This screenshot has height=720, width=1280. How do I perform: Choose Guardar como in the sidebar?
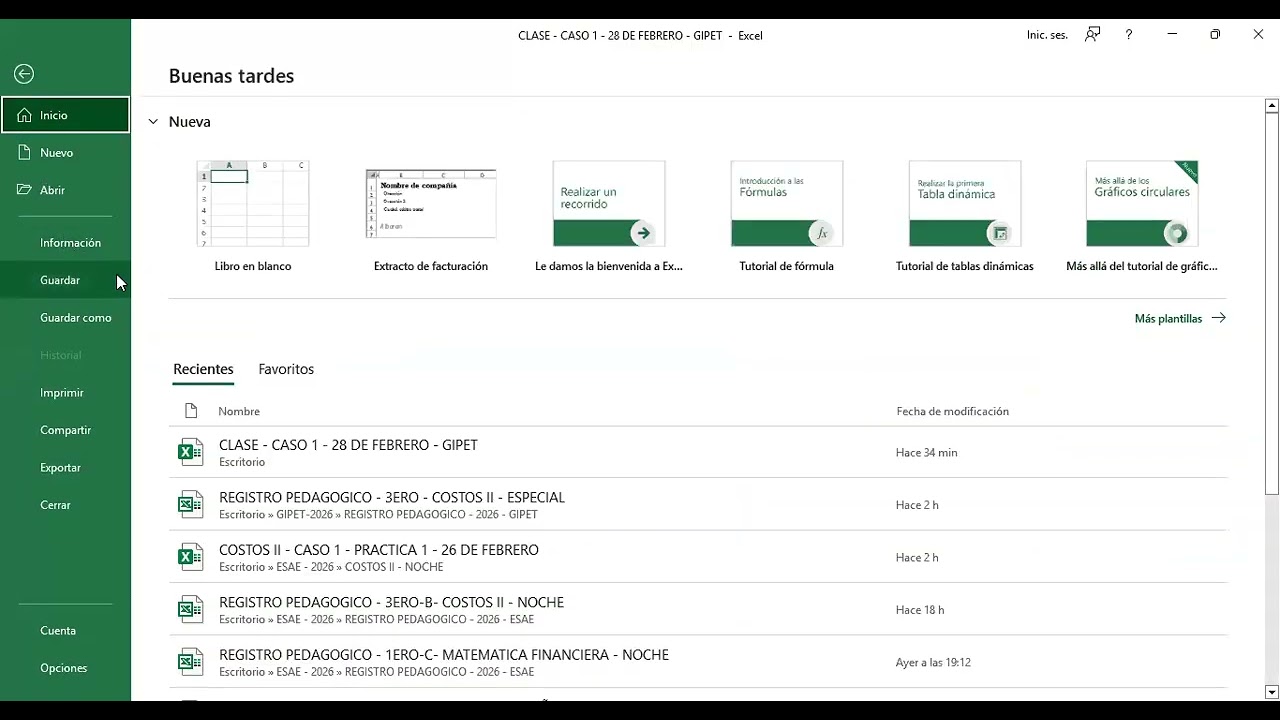pos(76,318)
